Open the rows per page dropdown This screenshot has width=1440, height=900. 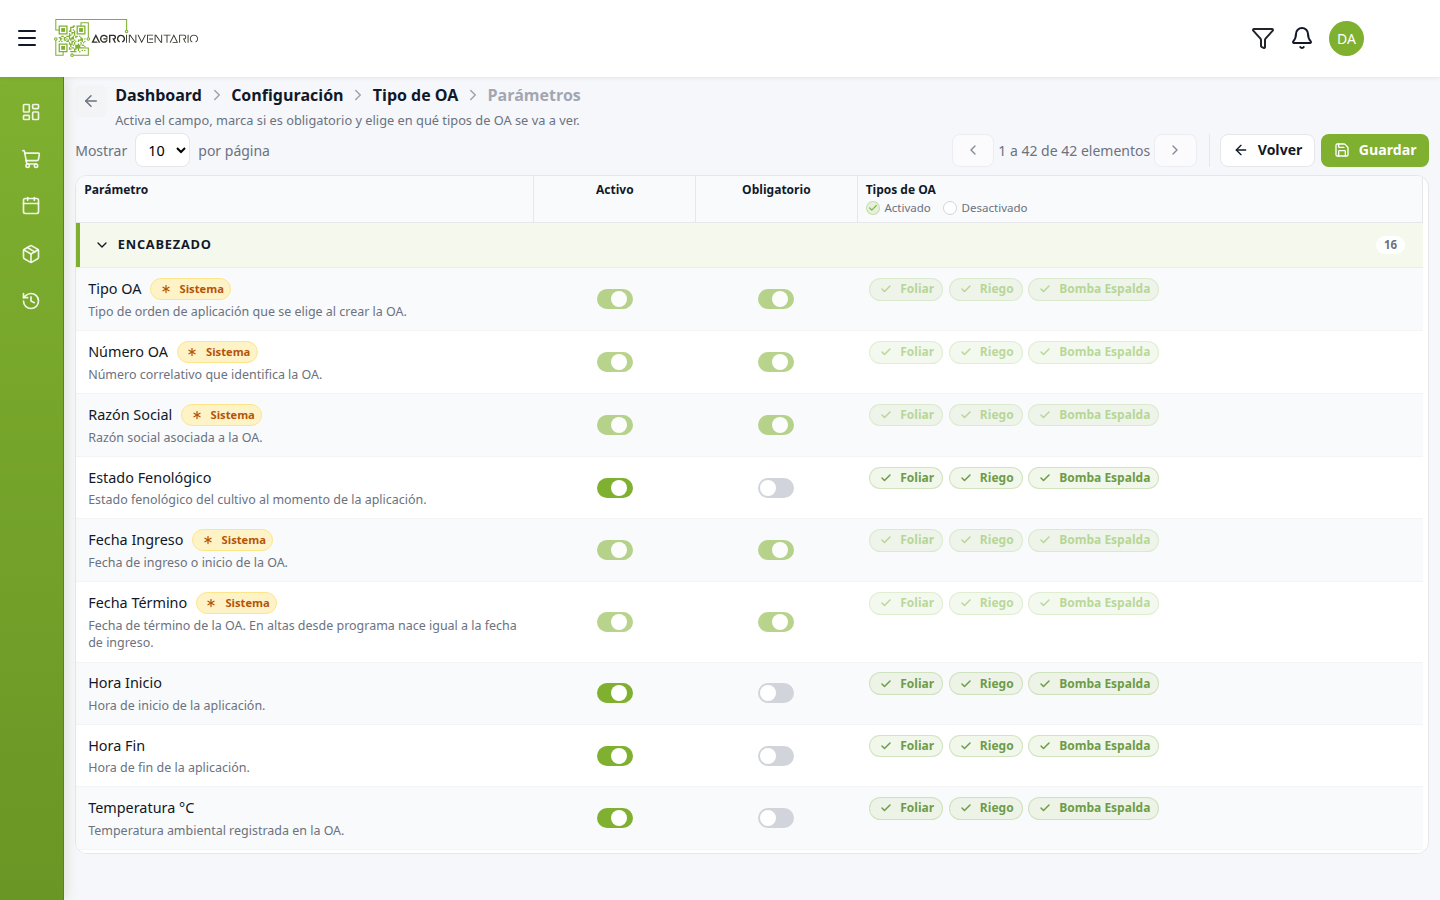click(162, 151)
